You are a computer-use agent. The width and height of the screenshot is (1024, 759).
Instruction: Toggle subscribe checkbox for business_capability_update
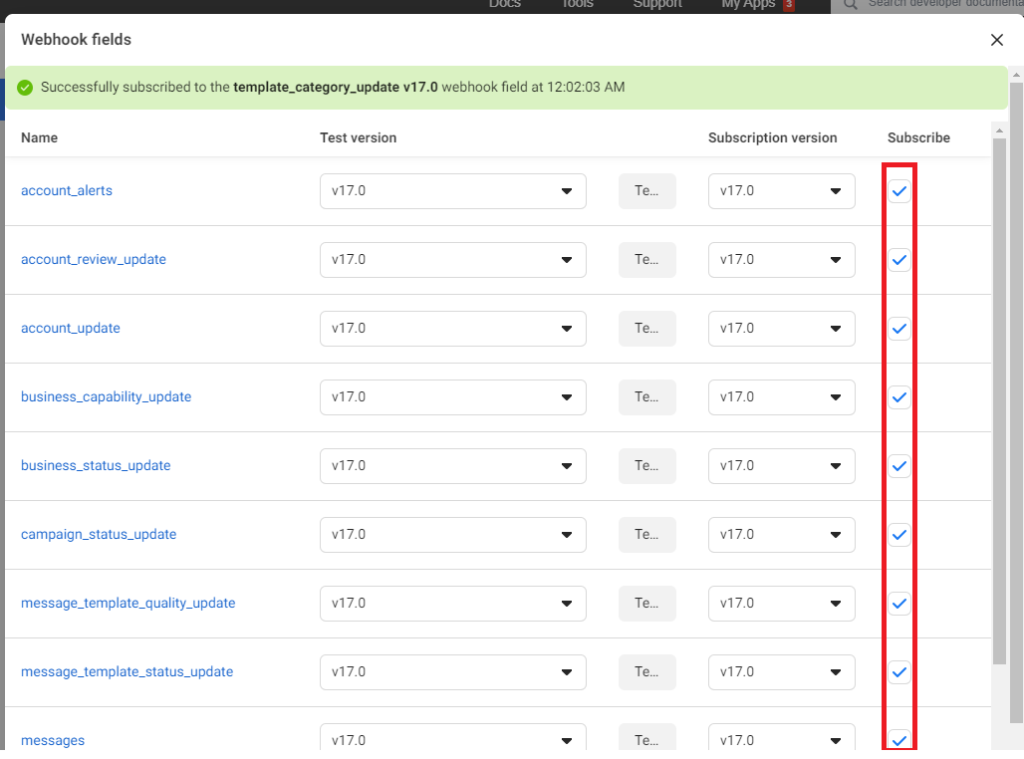point(899,397)
